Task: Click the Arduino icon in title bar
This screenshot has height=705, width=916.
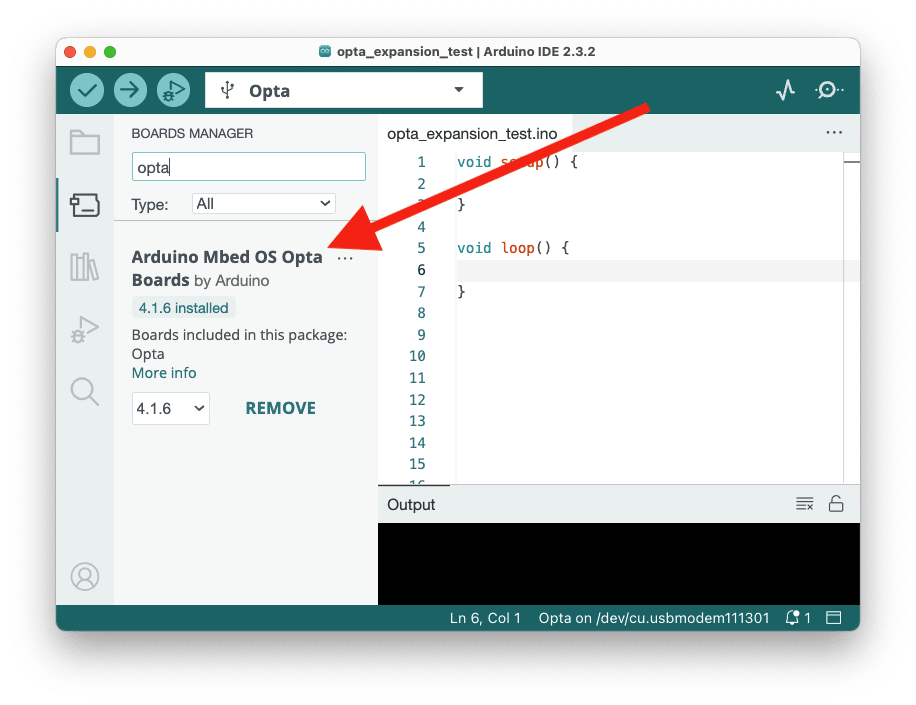Action: click(x=325, y=51)
